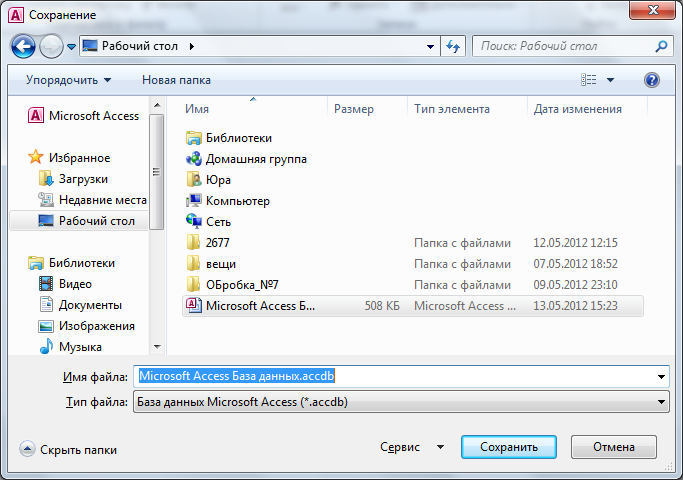
Task: Open the address bar history dropdown
Action: coord(430,46)
